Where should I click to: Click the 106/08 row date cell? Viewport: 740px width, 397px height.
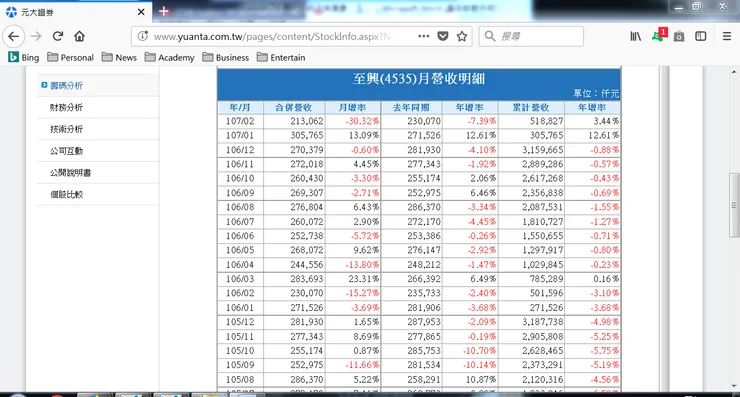point(240,207)
